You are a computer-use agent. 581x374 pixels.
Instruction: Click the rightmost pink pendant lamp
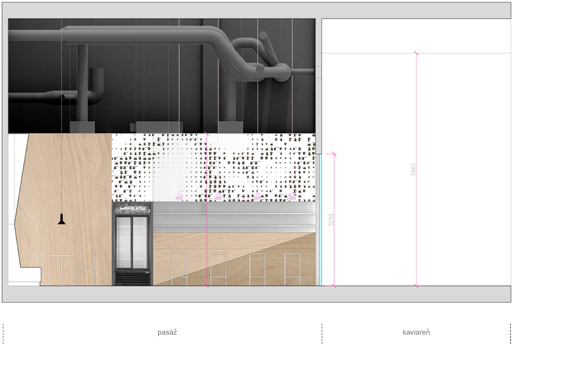(x=292, y=196)
